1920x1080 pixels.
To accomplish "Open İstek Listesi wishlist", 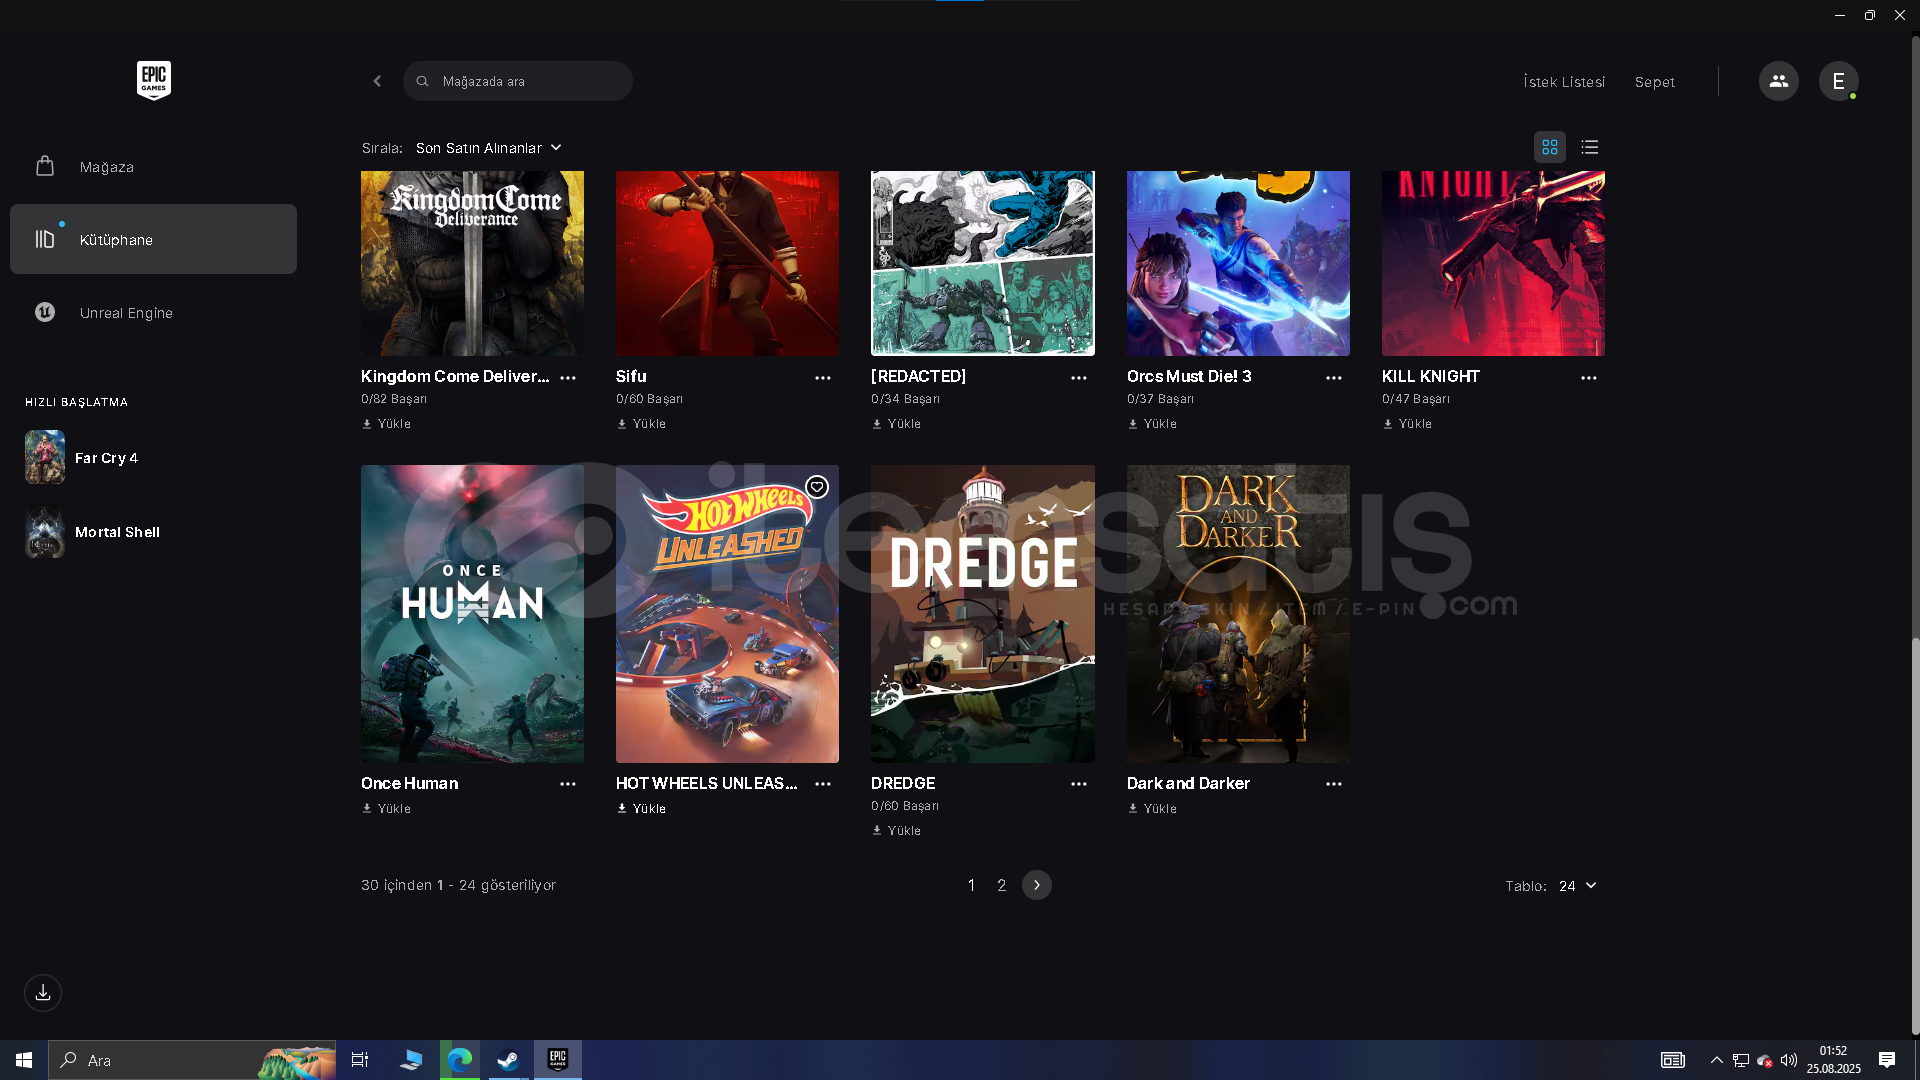I will pos(1564,82).
